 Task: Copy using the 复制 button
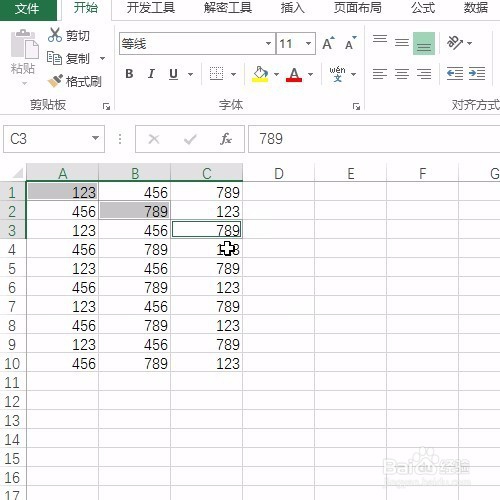[69, 59]
